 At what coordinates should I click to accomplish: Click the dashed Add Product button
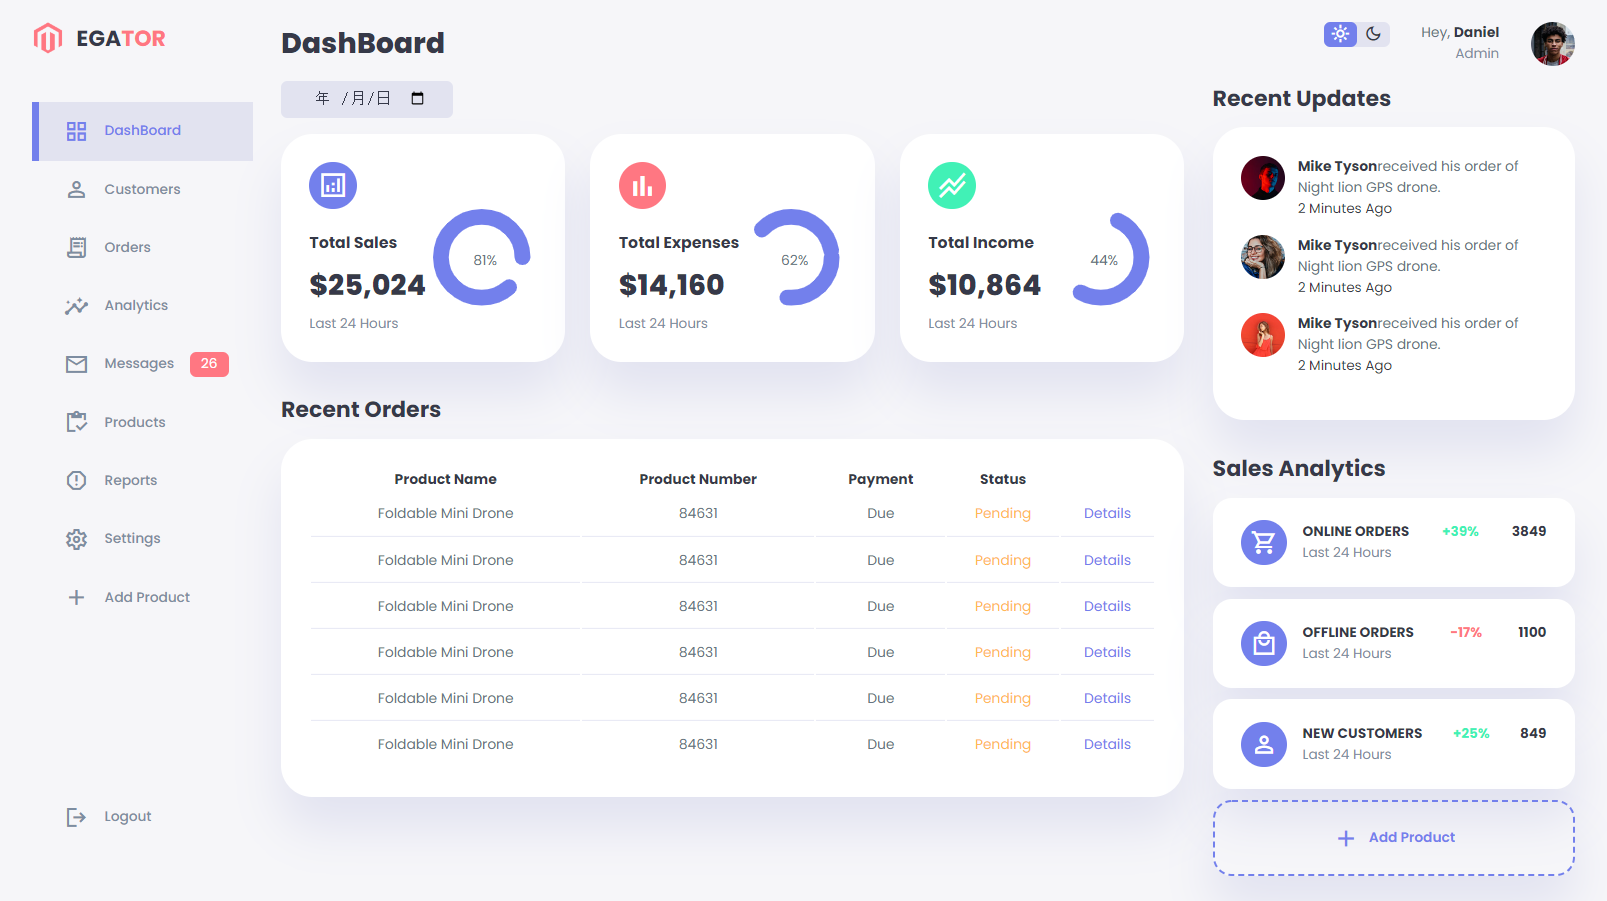tap(1393, 838)
